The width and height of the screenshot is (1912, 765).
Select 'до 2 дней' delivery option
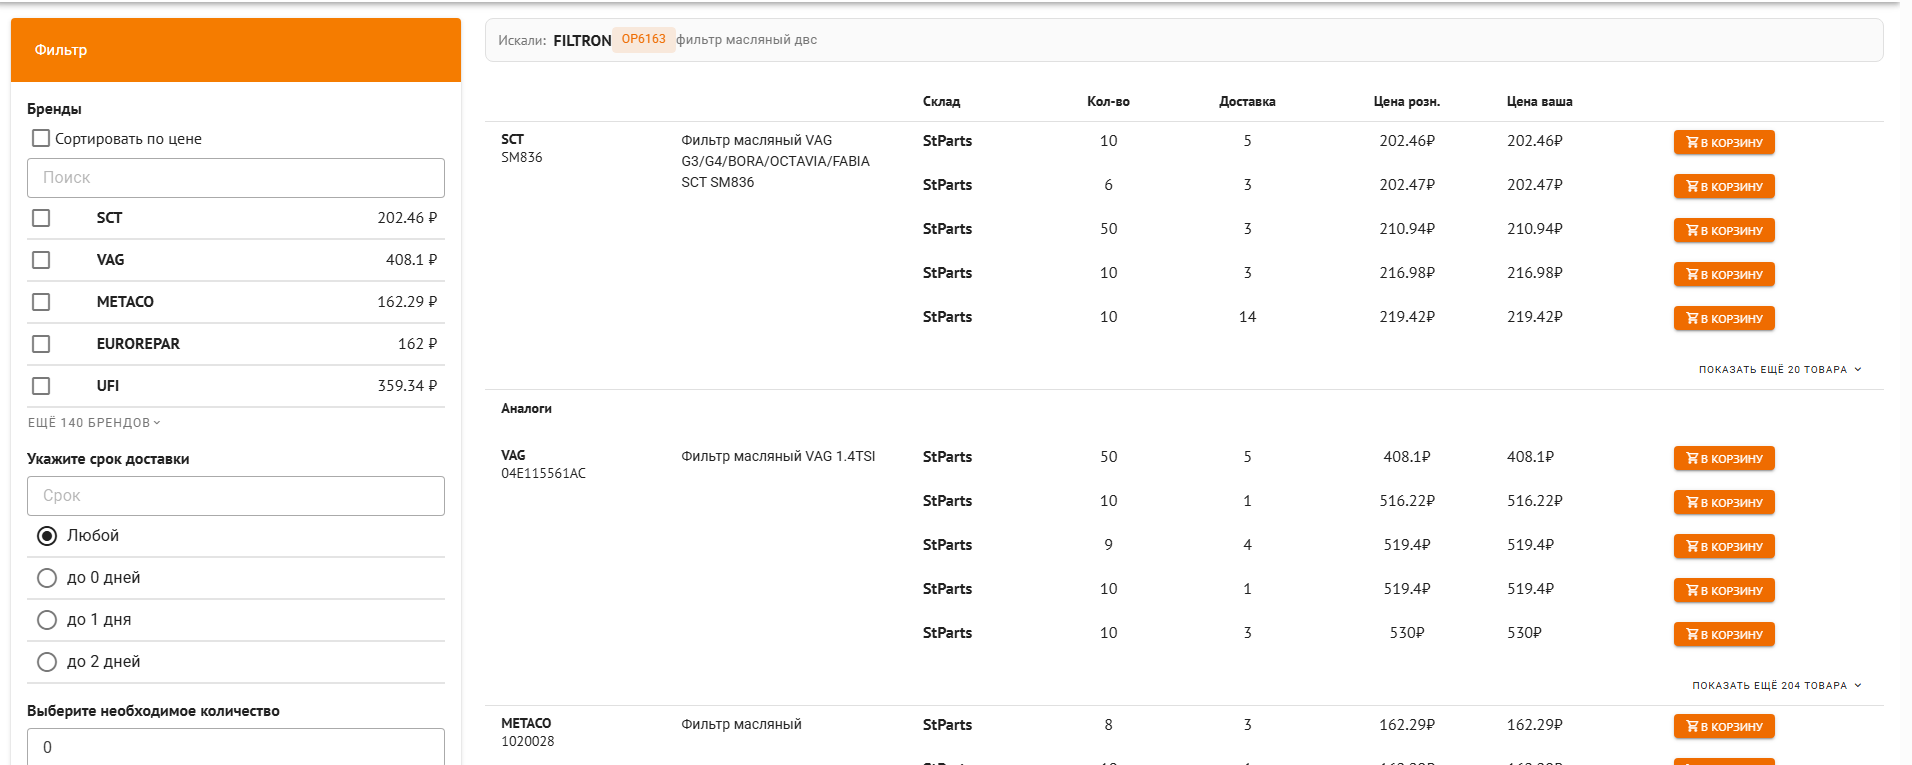47,662
